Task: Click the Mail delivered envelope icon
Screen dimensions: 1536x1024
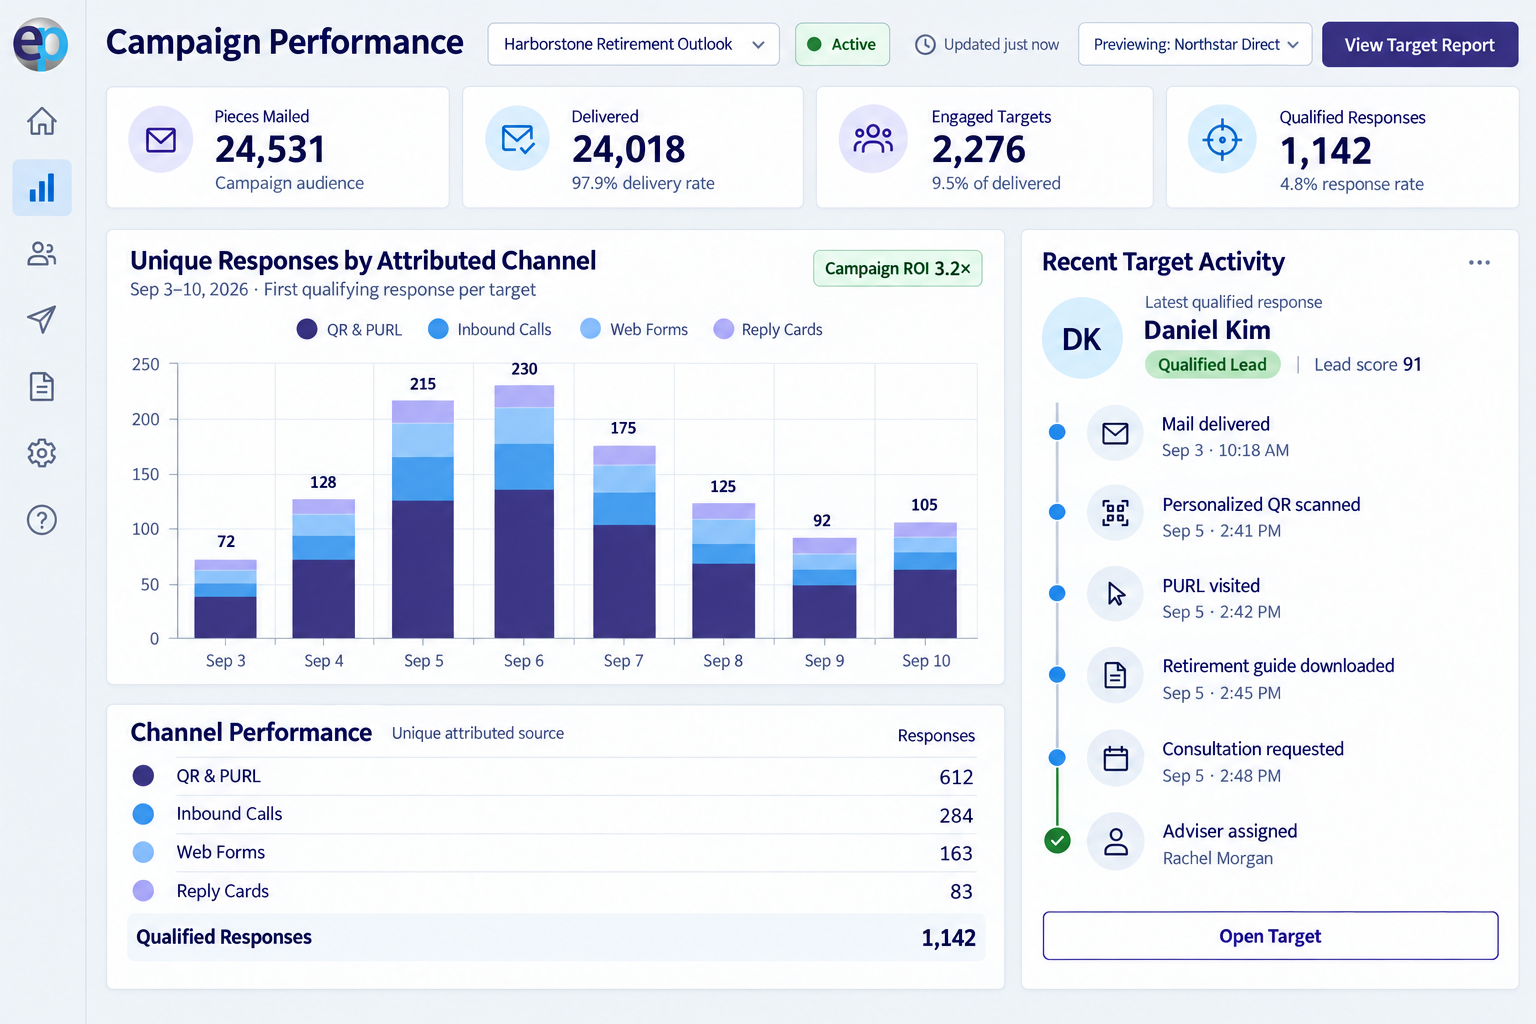Action: (1115, 433)
